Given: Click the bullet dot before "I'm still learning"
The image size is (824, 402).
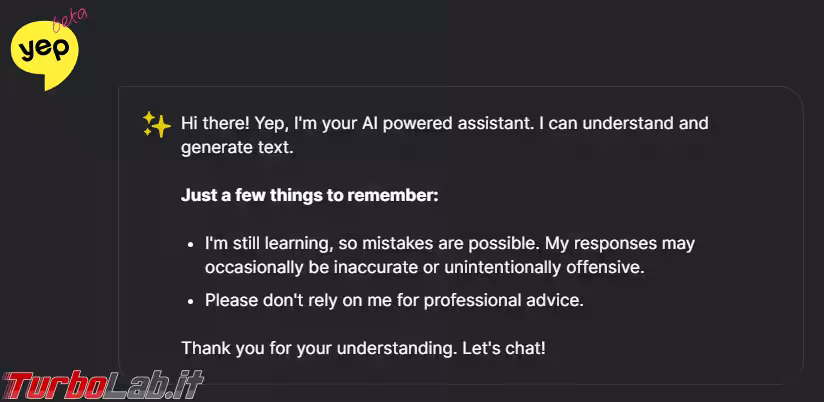Looking at the screenshot, I should tap(191, 244).
